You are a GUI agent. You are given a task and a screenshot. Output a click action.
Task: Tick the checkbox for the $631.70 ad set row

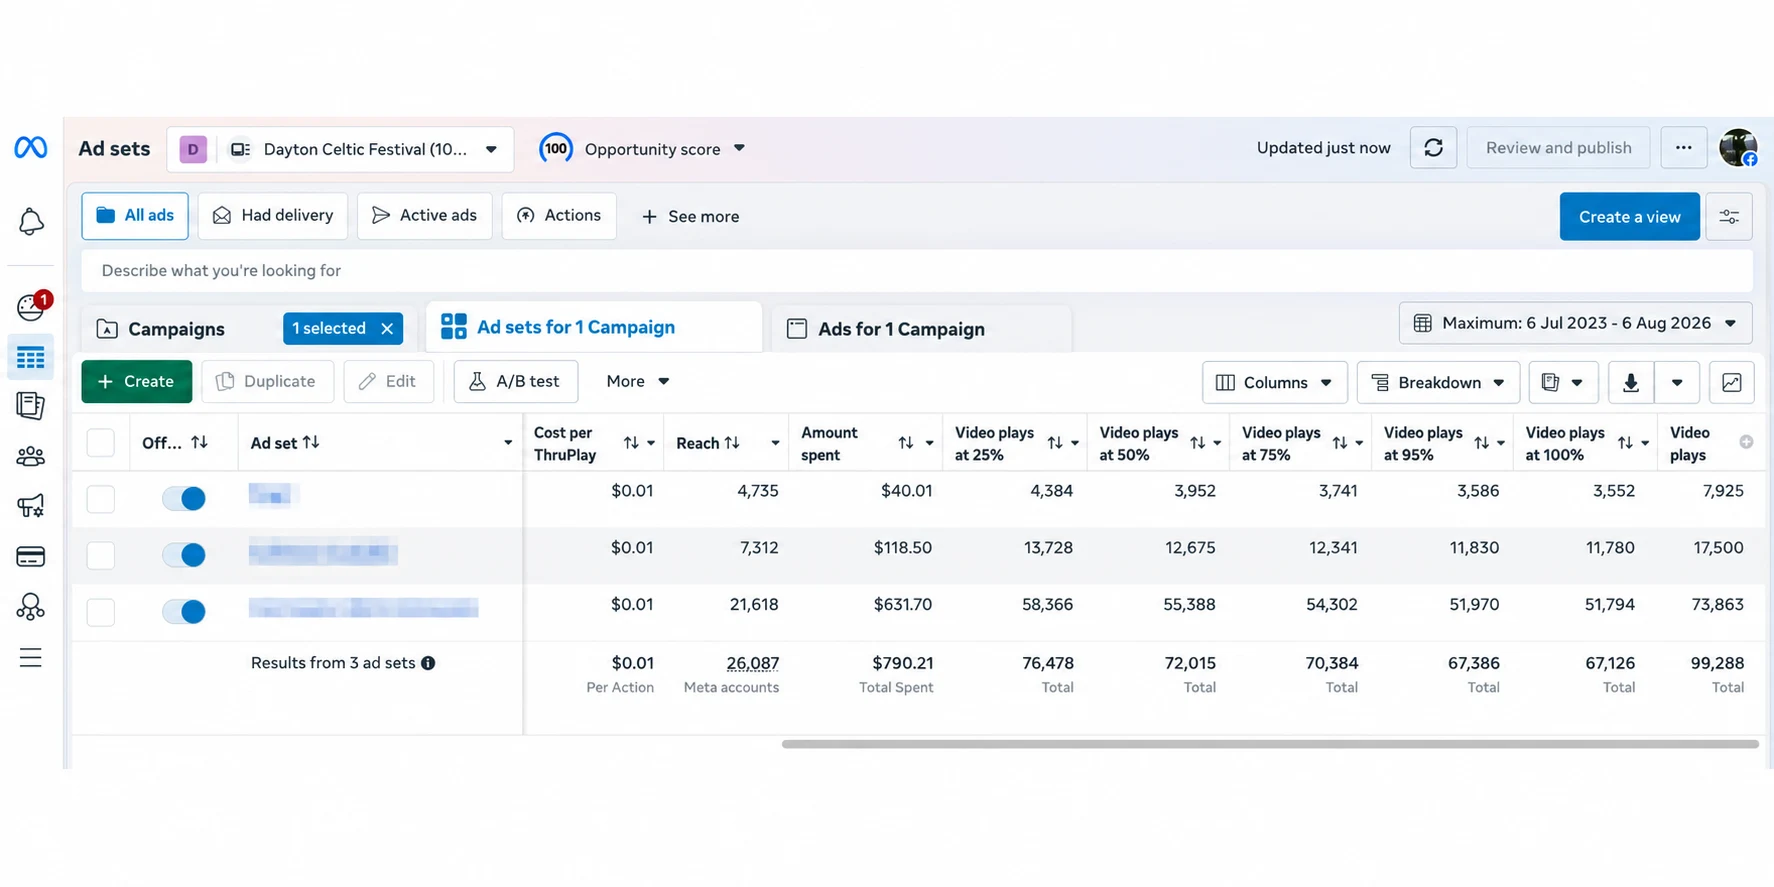pos(101,612)
